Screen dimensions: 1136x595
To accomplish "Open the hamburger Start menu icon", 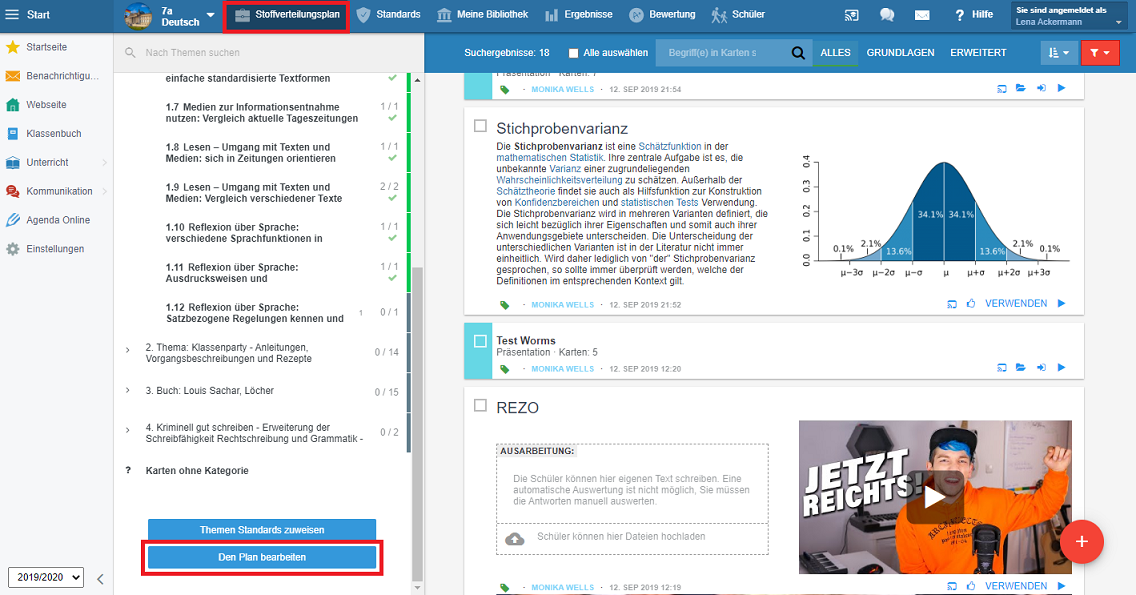I will coord(12,14).
